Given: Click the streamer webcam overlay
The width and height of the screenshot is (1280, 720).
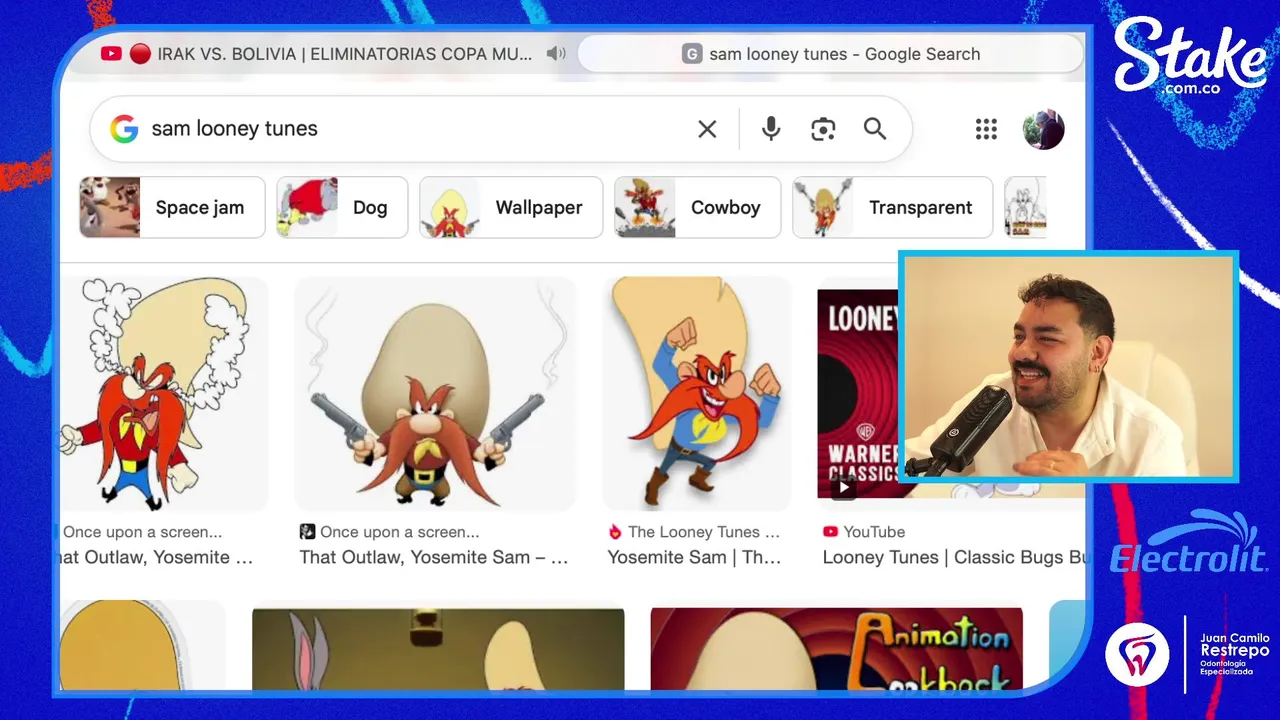Looking at the screenshot, I should [1068, 366].
